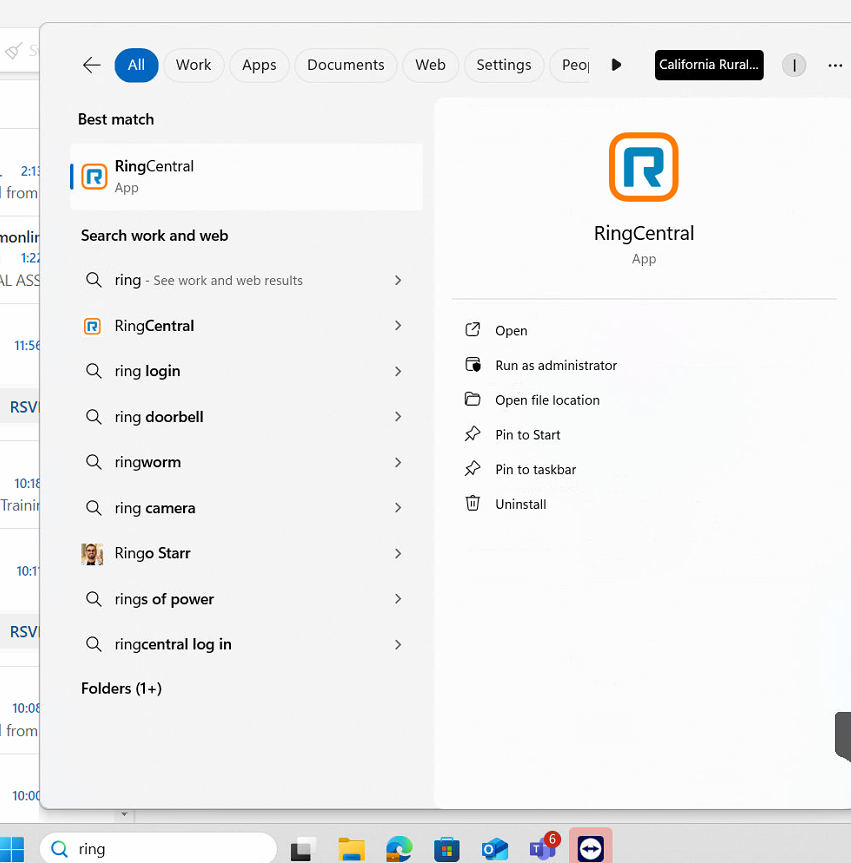Click the taskbar search box containing 'ring'
Screen dimensions: 851x863
pyautogui.click(x=159, y=849)
